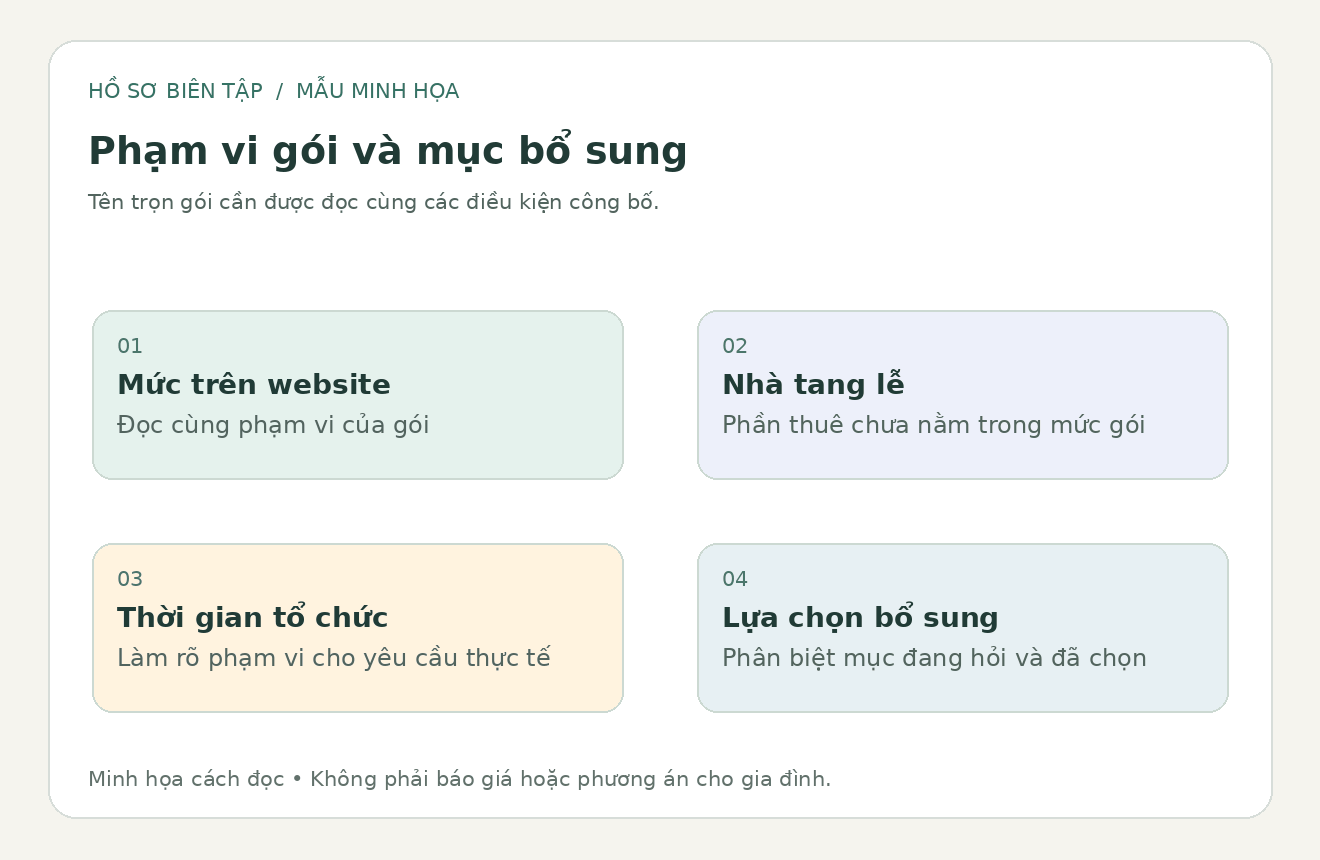Select the heading 'Phạm vi gói và mục bổ sung'
The height and width of the screenshot is (860, 1320).
(x=388, y=151)
